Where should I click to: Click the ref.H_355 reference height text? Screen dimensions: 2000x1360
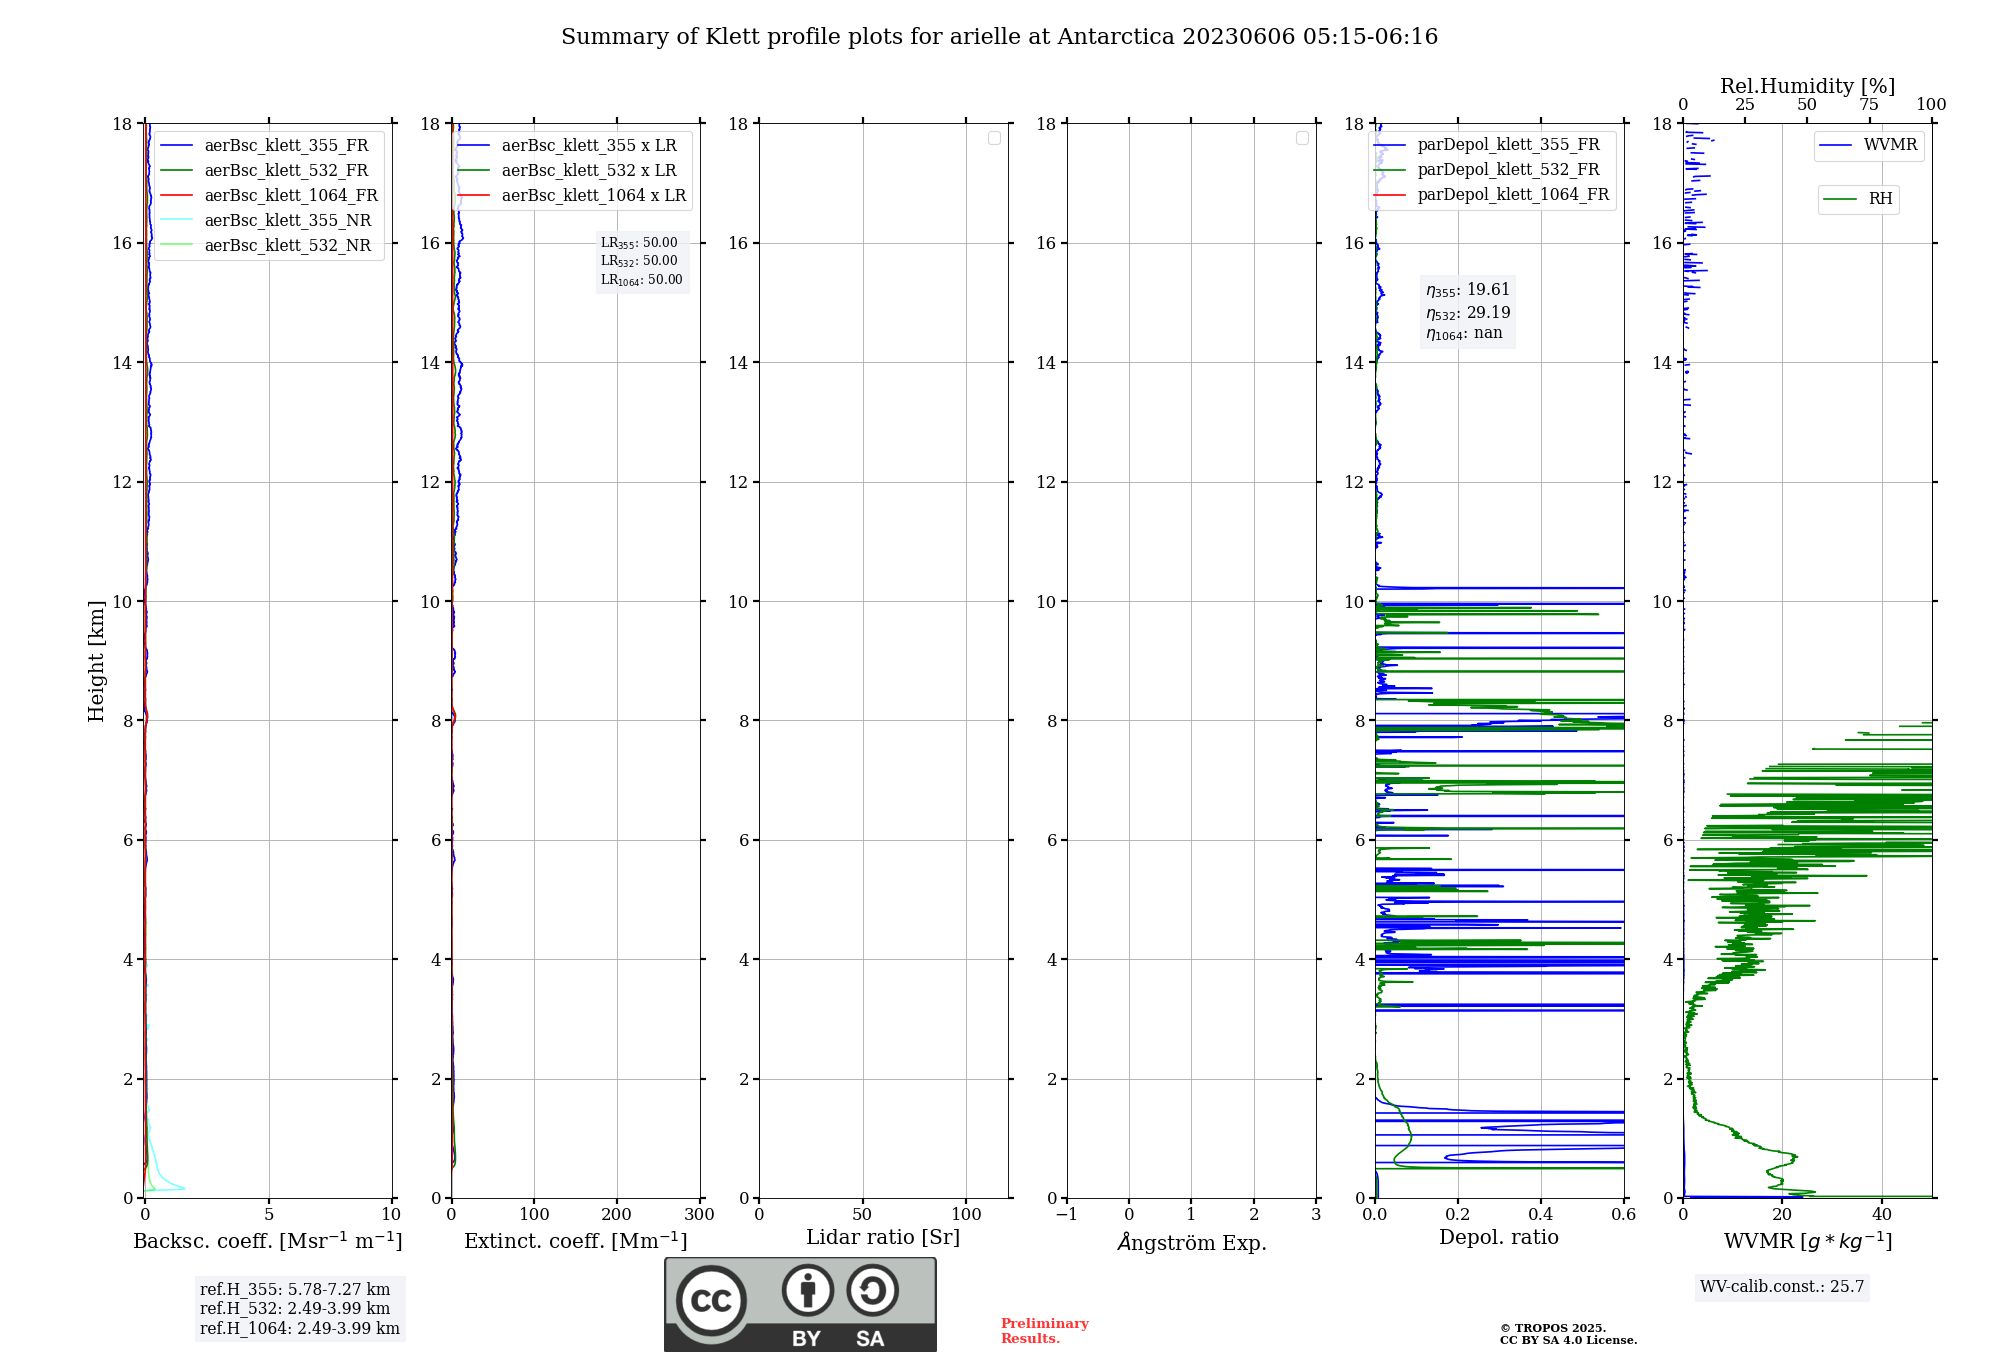[x=295, y=1289]
